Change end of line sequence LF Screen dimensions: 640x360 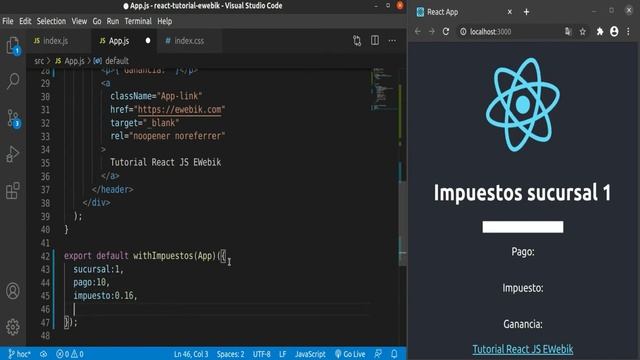pyautogui.click(x=282, y=354)
